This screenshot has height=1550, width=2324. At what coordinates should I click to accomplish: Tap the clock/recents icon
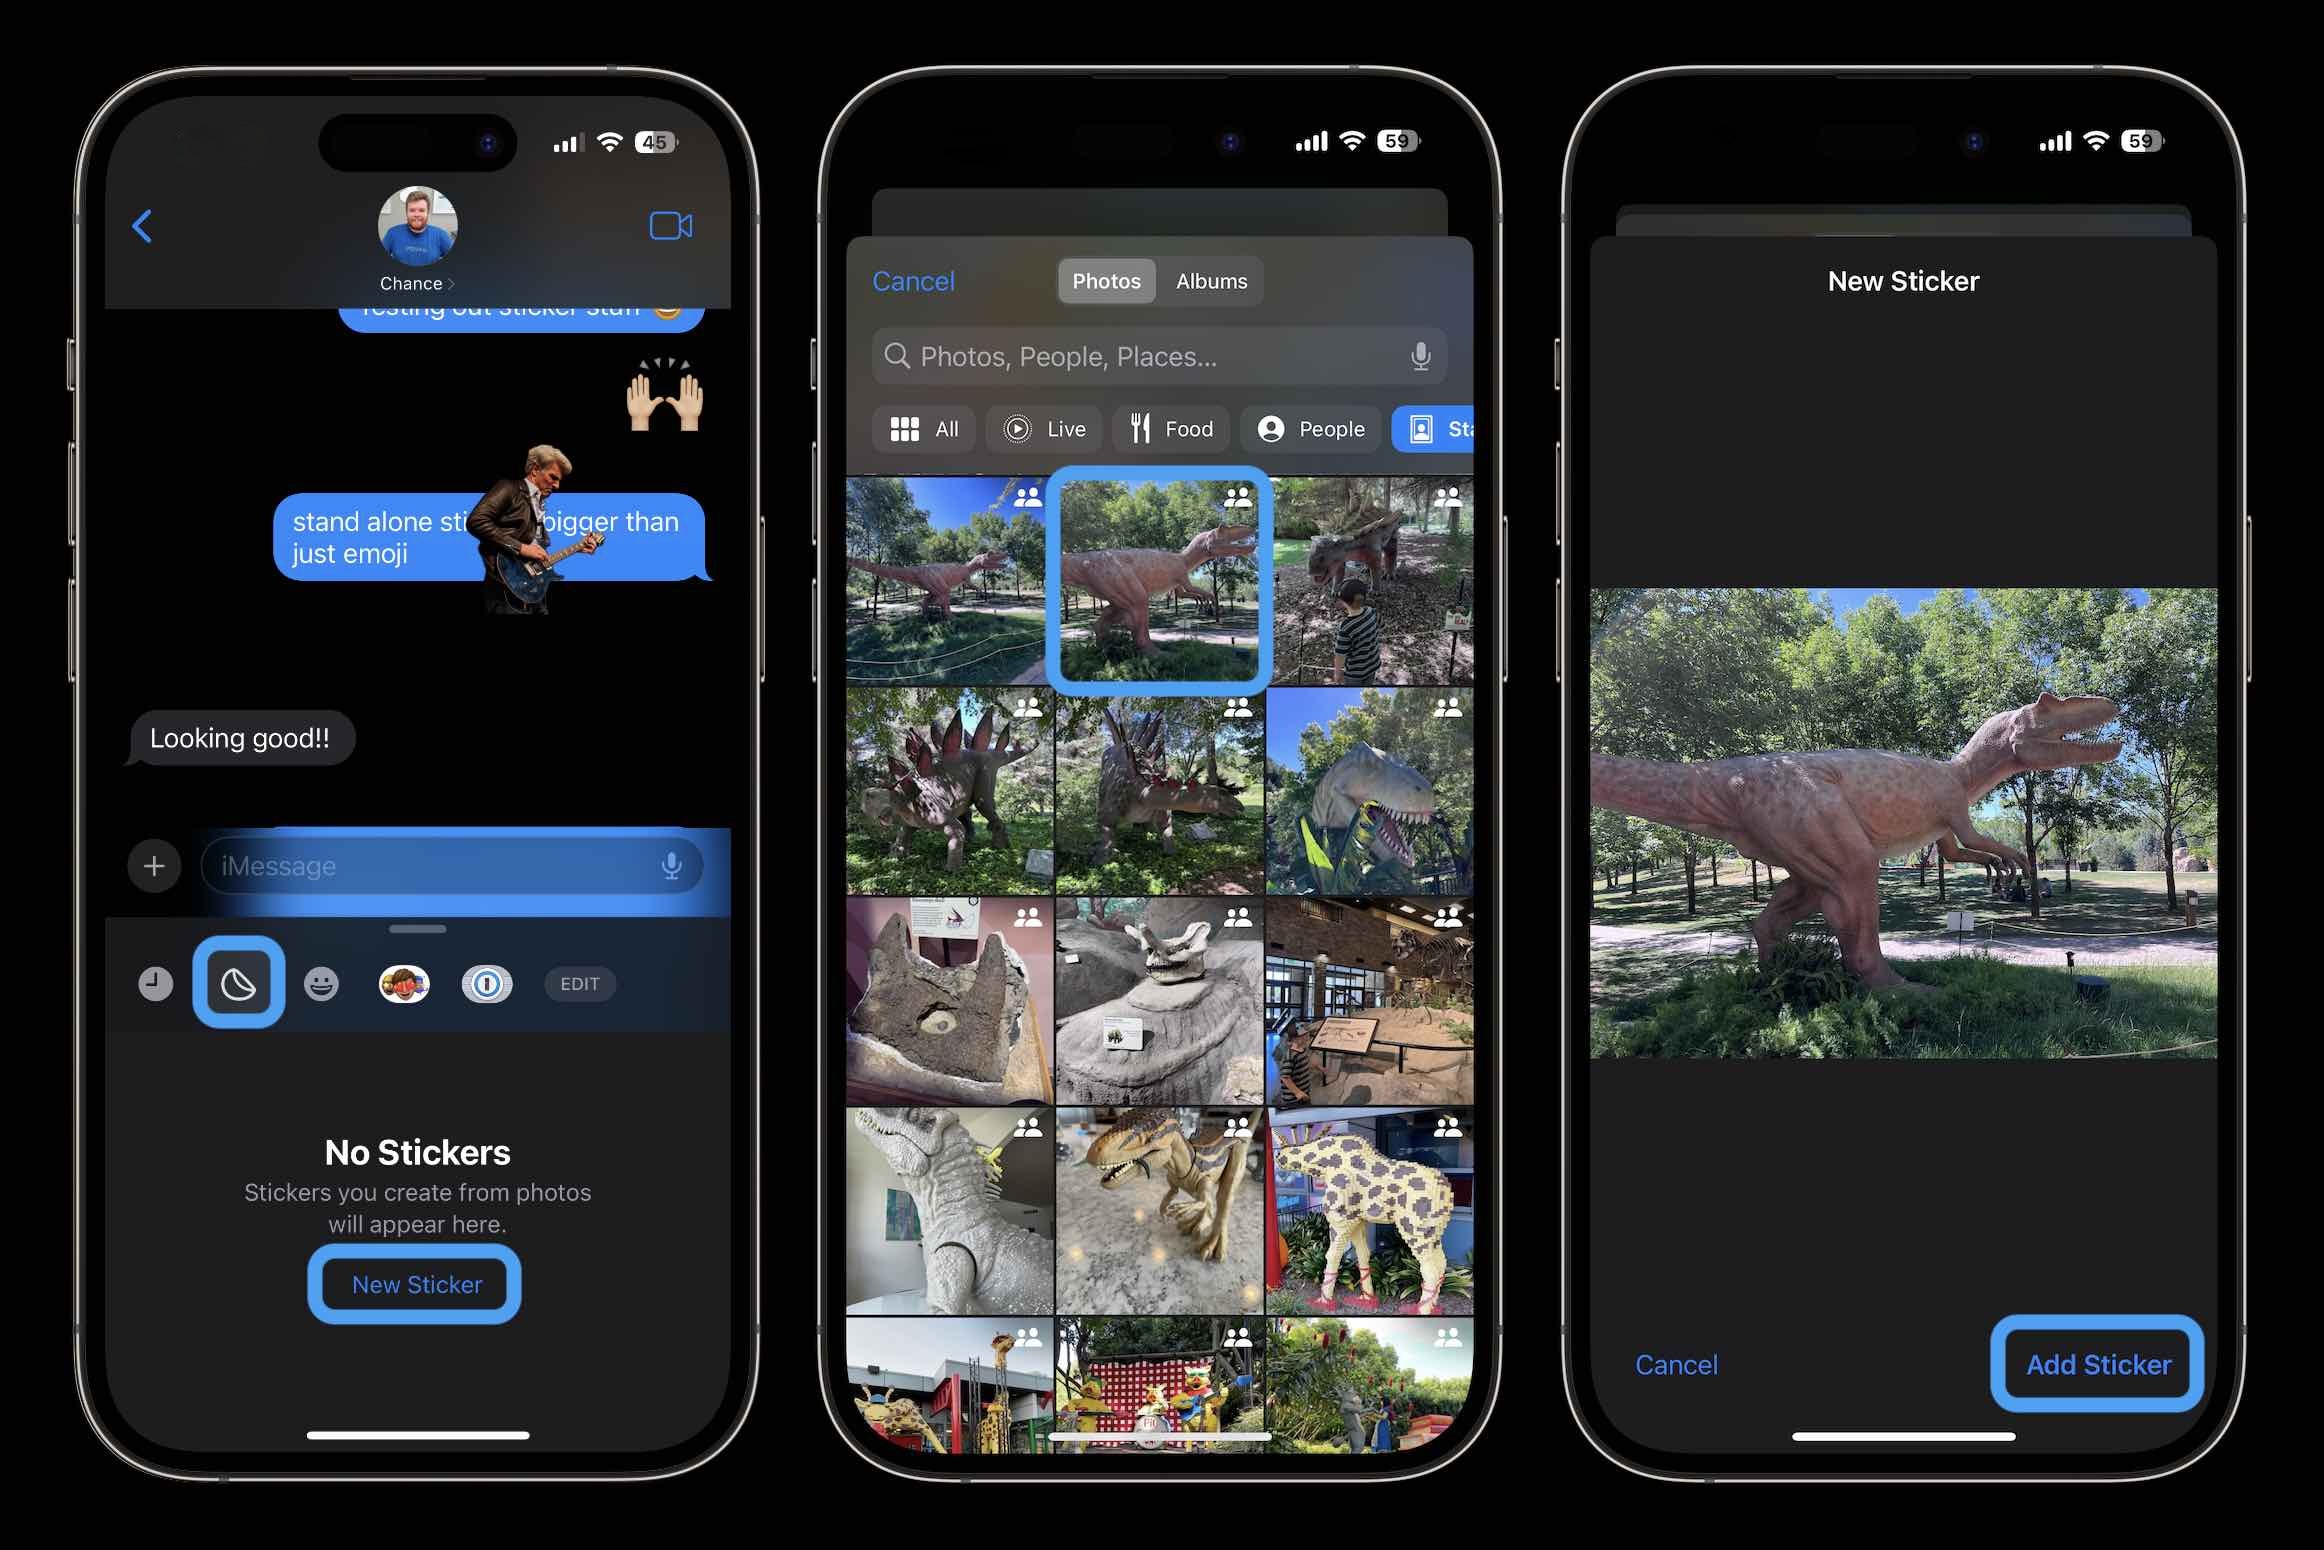click(x=154, y=983)
